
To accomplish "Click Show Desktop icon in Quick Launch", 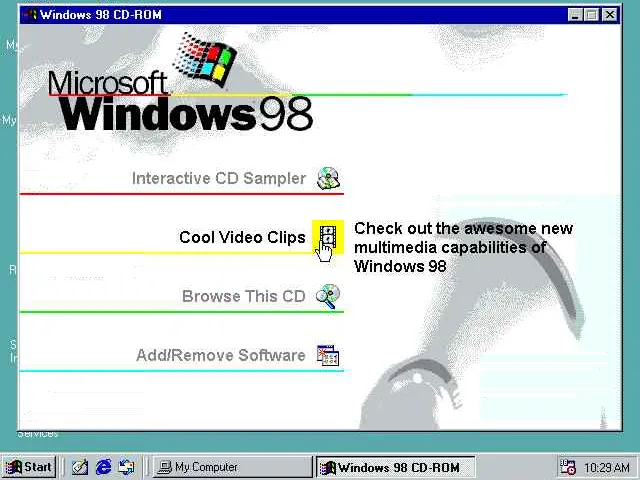I will [x=80, y=467].
